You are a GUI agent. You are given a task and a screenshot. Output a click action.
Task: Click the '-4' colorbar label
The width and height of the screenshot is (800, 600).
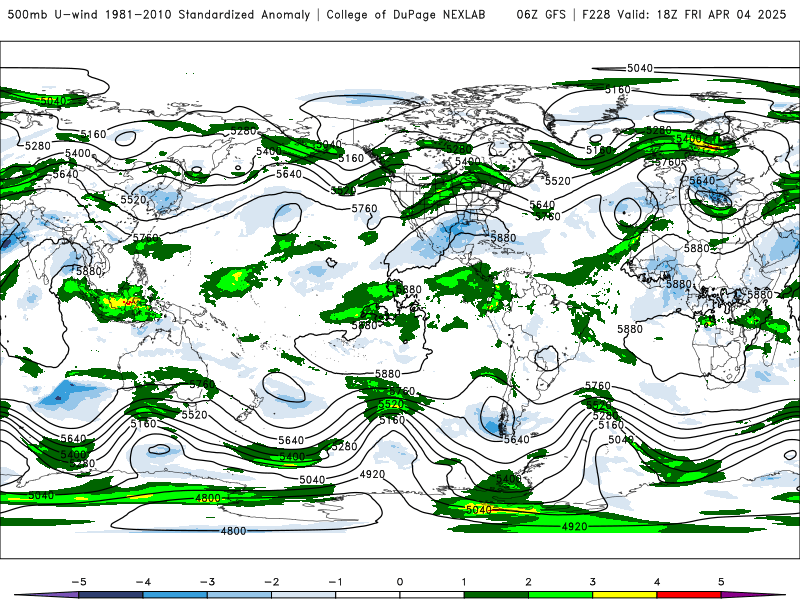(x=143, y=582)
